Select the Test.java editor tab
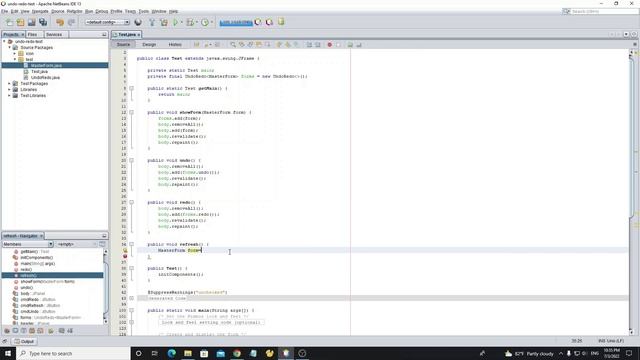The width and height of the screenshot is (640, 360). pyautogui.click(x=127, y=35)
